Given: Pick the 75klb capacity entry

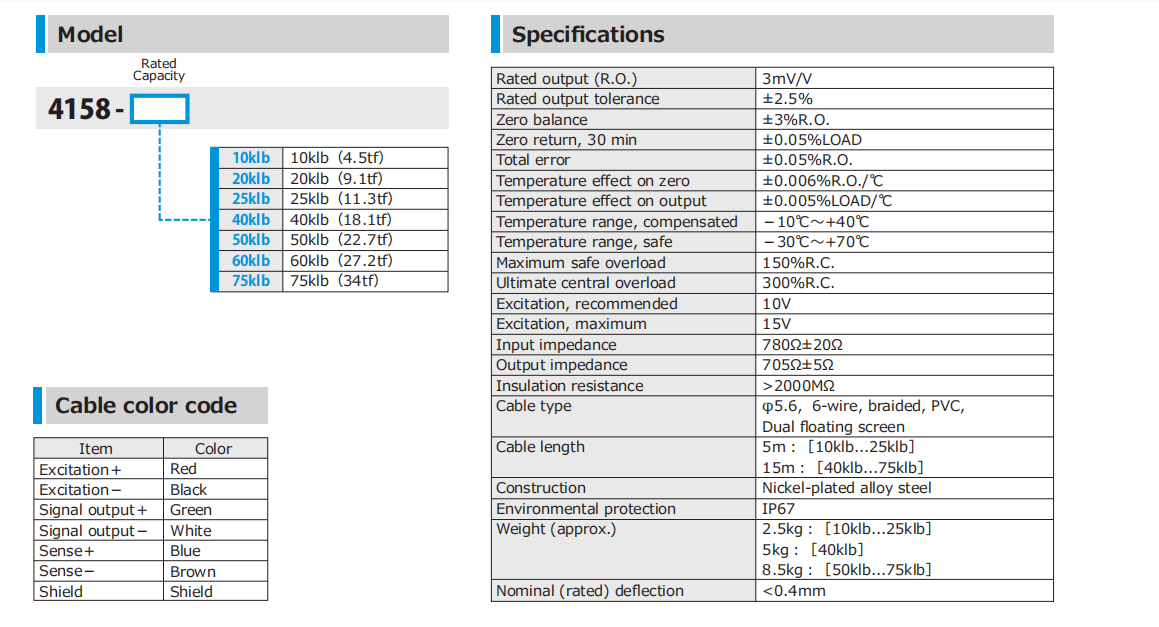Looking at the screenshot, I should coord(330,281).
